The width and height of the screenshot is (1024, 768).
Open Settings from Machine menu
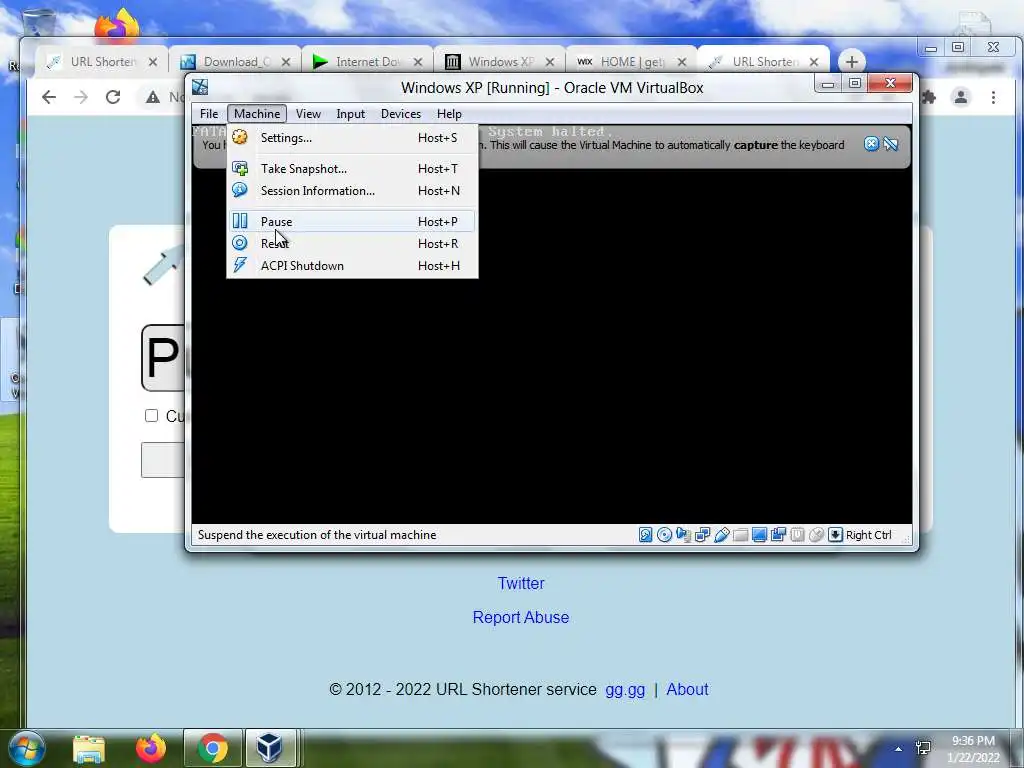352,138
